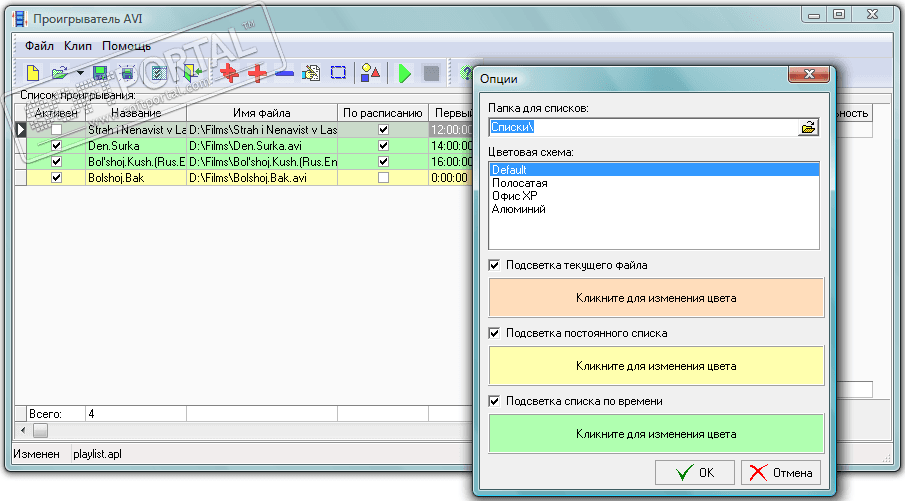905x501 pixels.
Task: Click the Отмена button in Опции dialog
Action: click(781, 473)
